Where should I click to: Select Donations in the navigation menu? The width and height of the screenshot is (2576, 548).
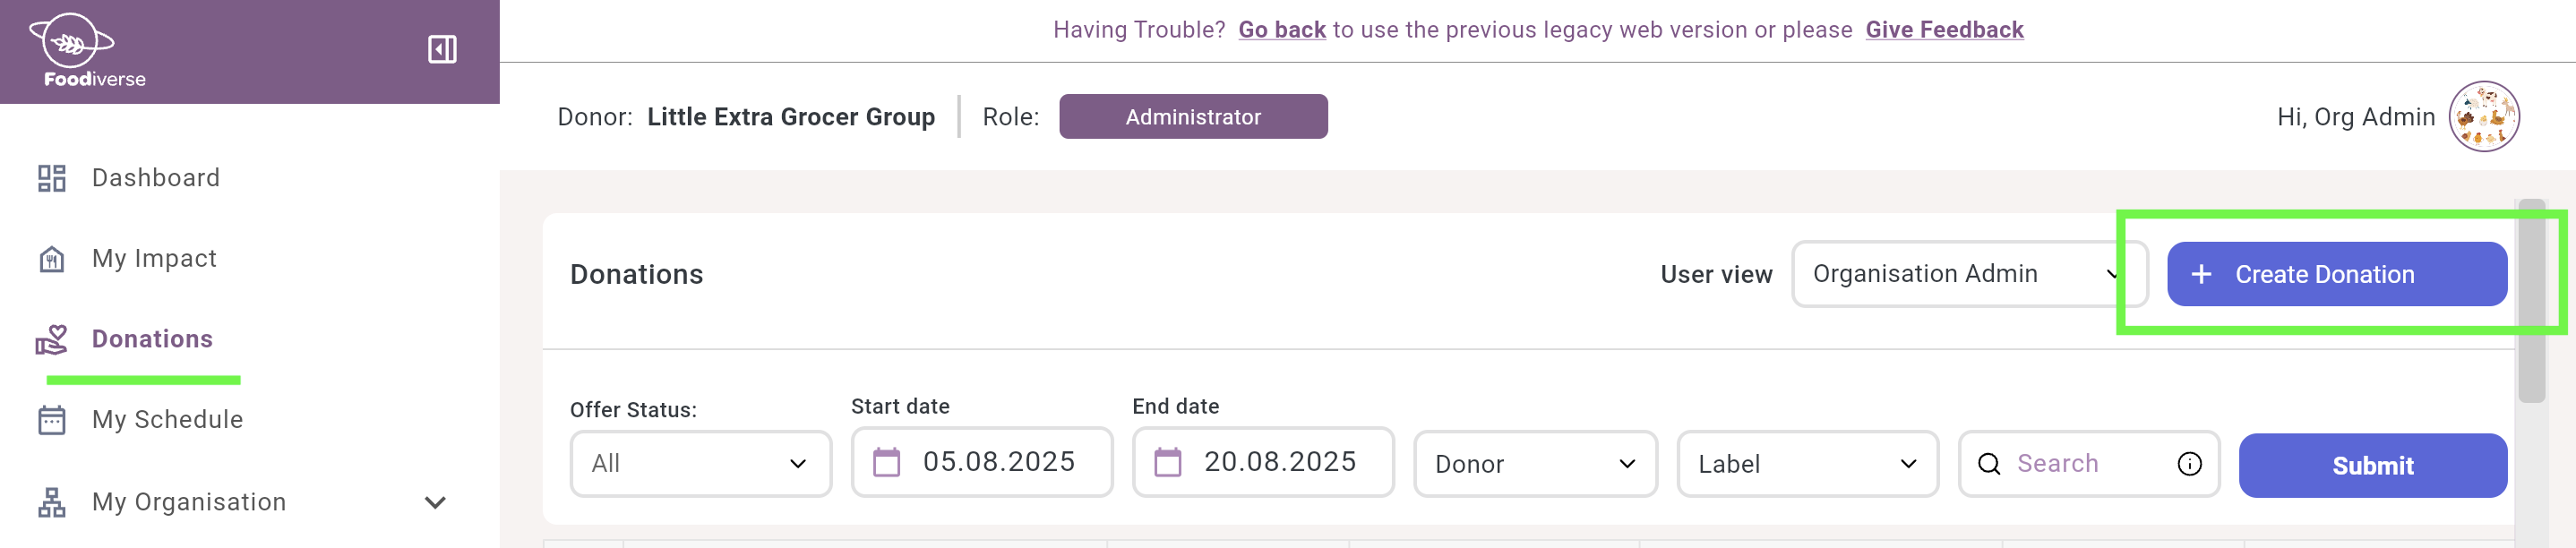click(152, 339)
